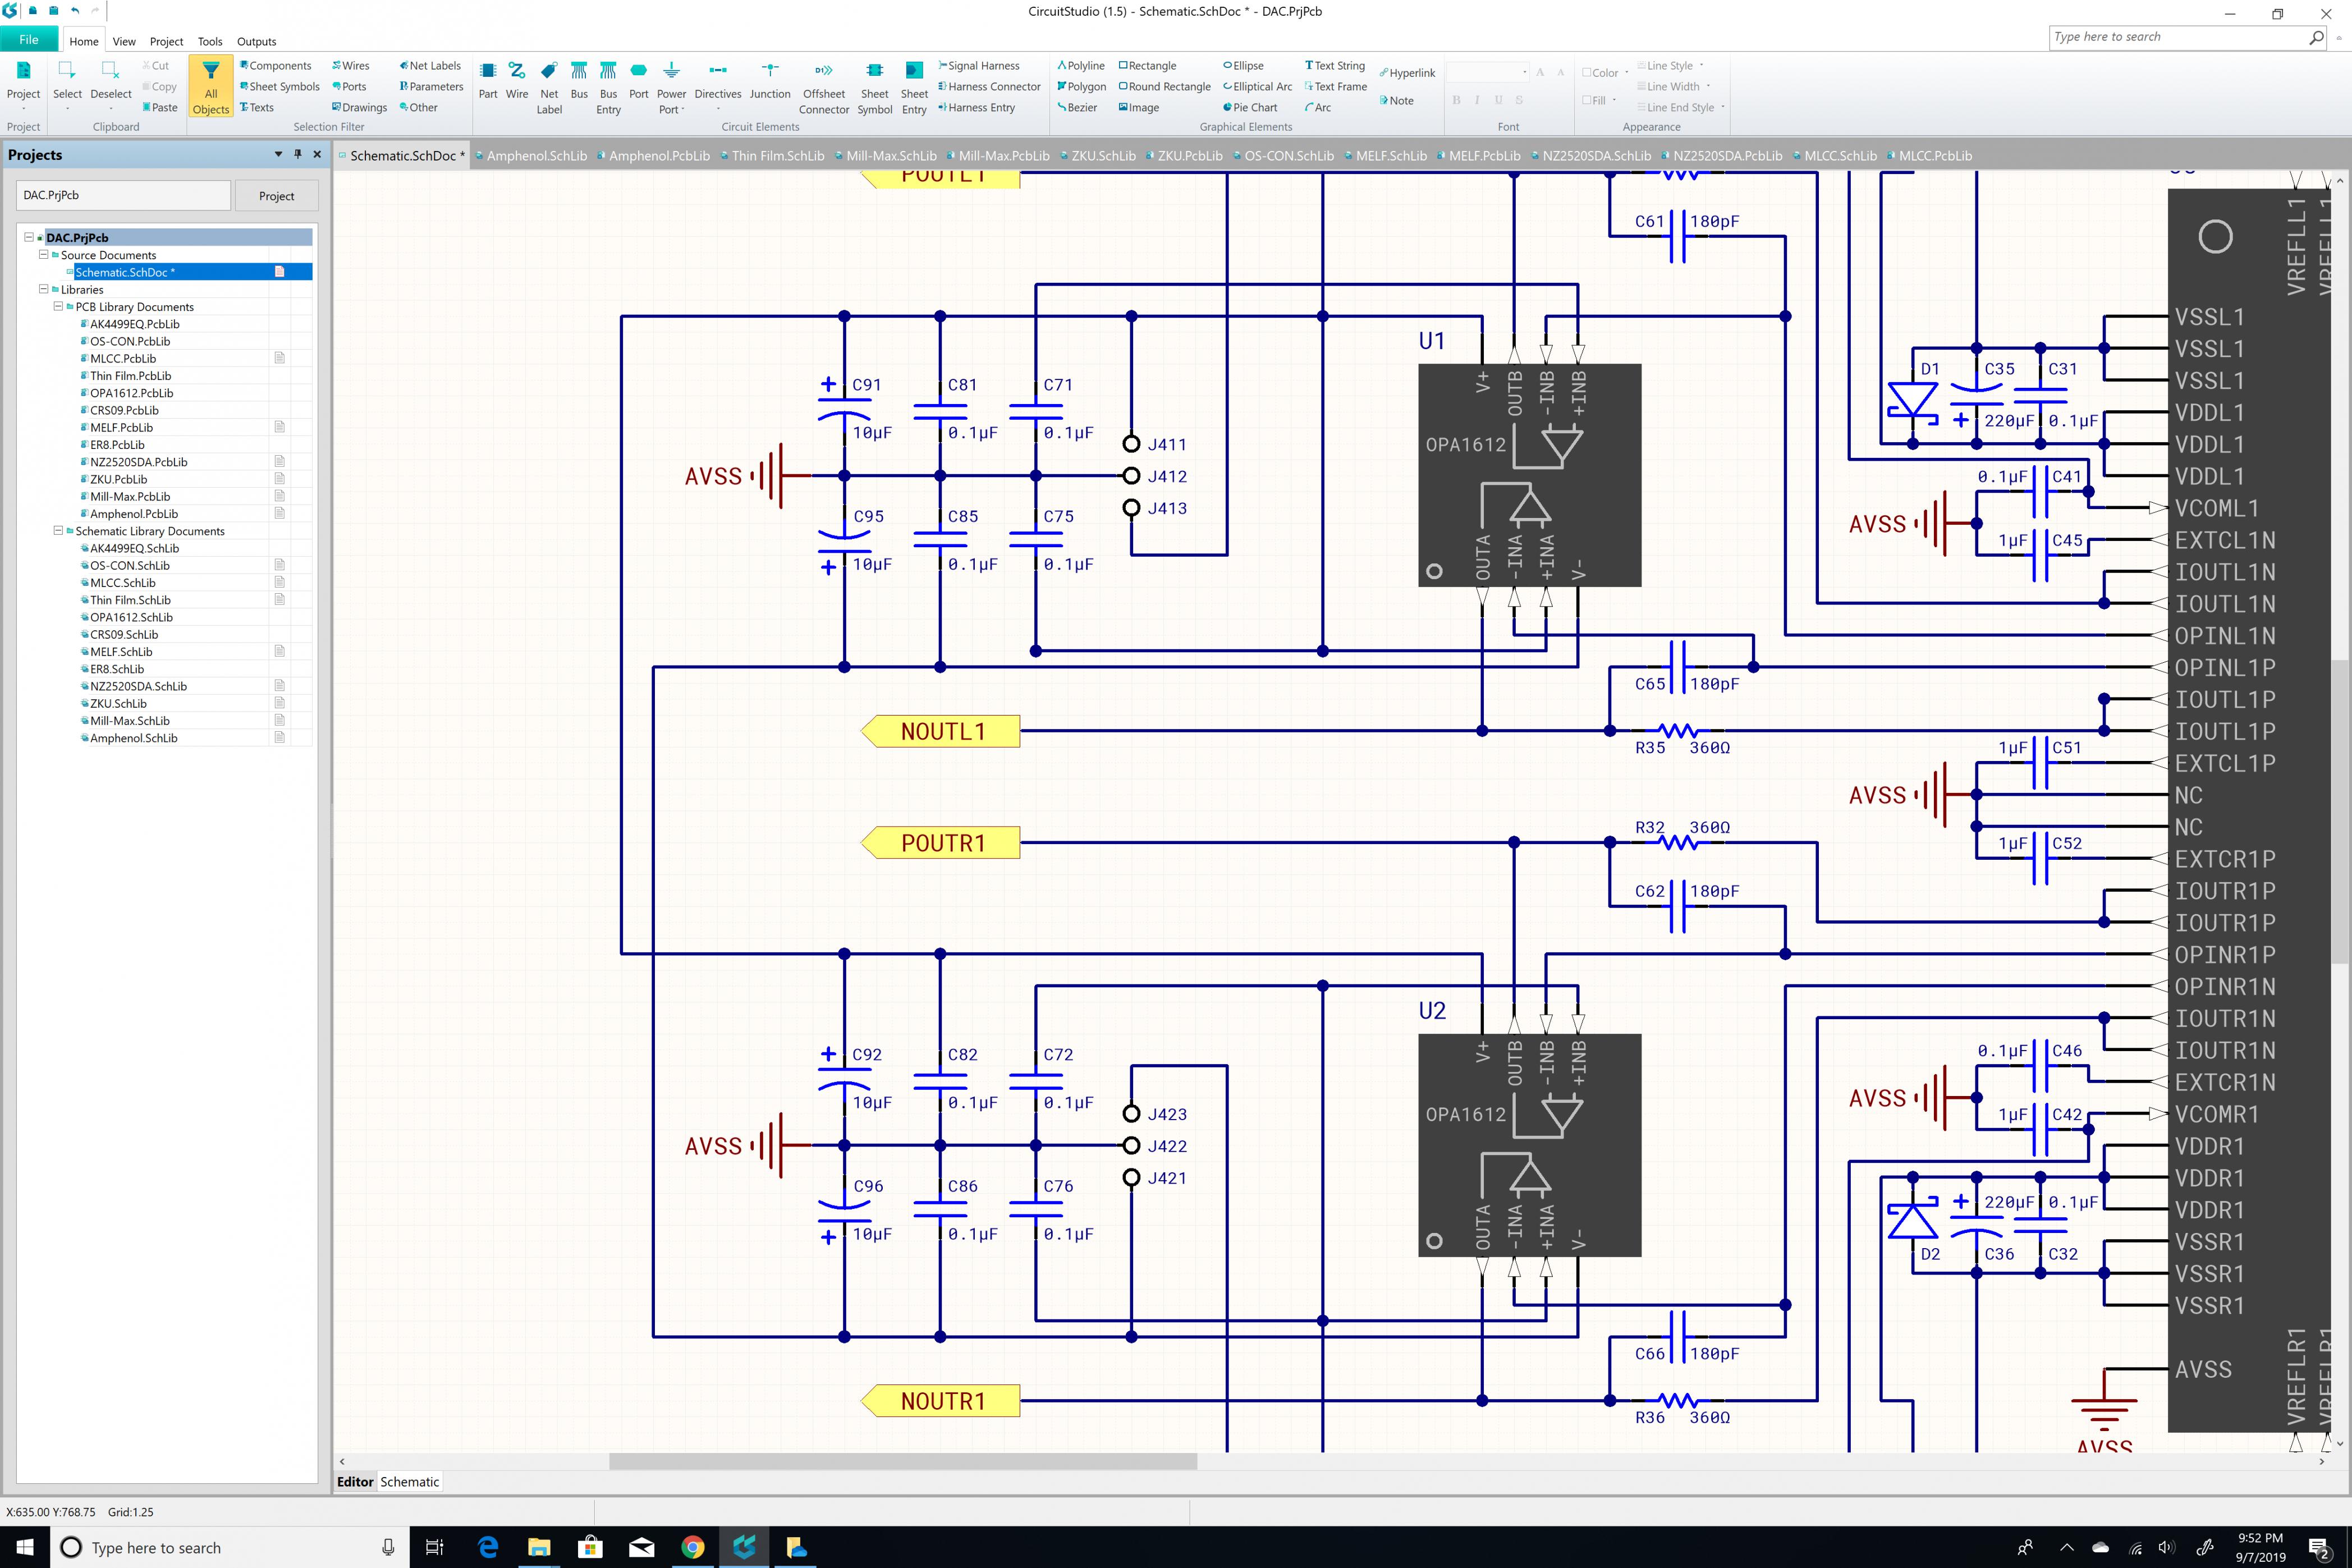This screenshot has width=2352, height=1568.
Task: Toggle Wires selection filter
Action: tap(351, 66)
